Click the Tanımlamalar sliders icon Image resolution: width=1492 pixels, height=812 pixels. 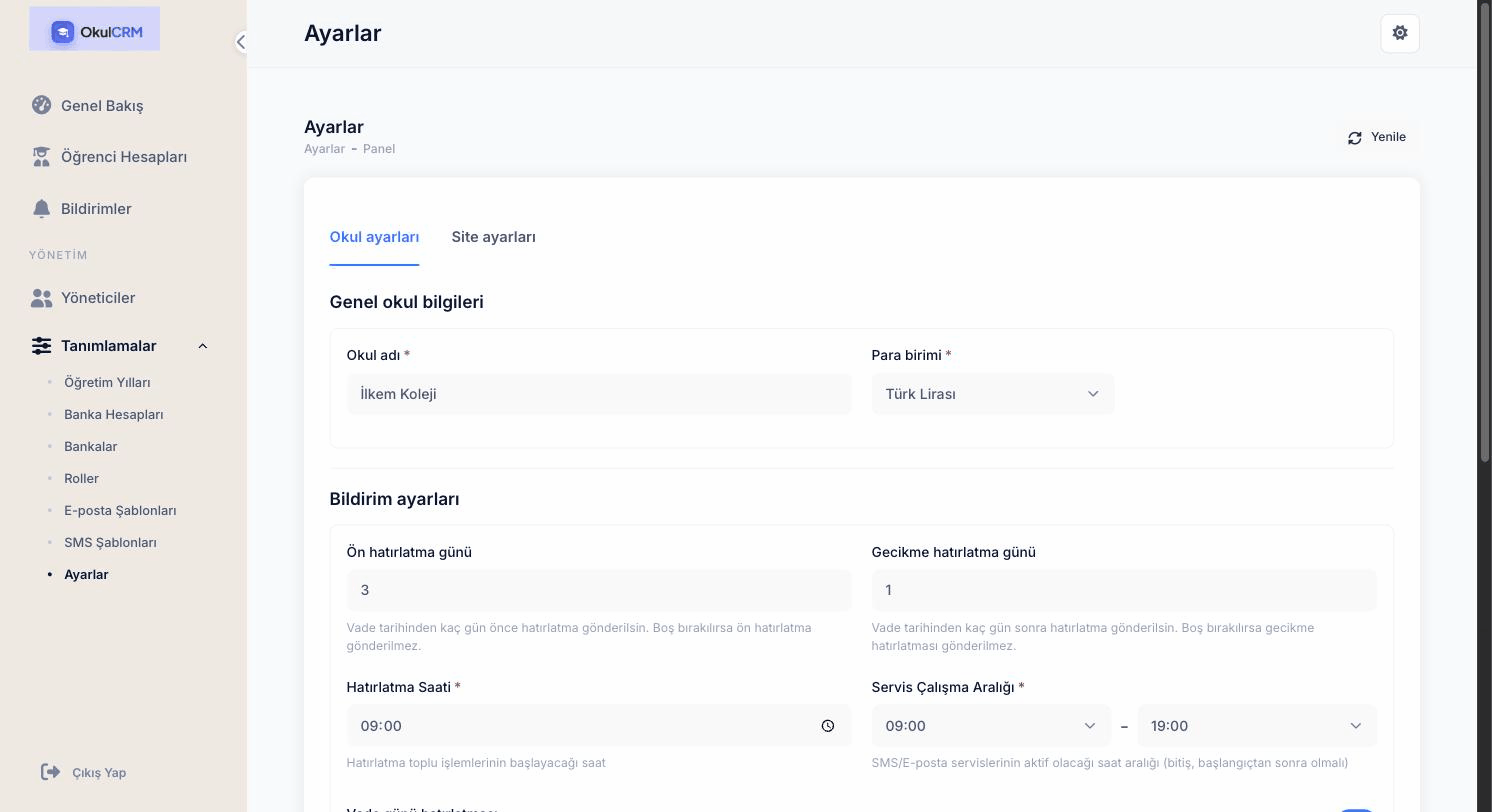pyautogui.click(x=41, y=345)
